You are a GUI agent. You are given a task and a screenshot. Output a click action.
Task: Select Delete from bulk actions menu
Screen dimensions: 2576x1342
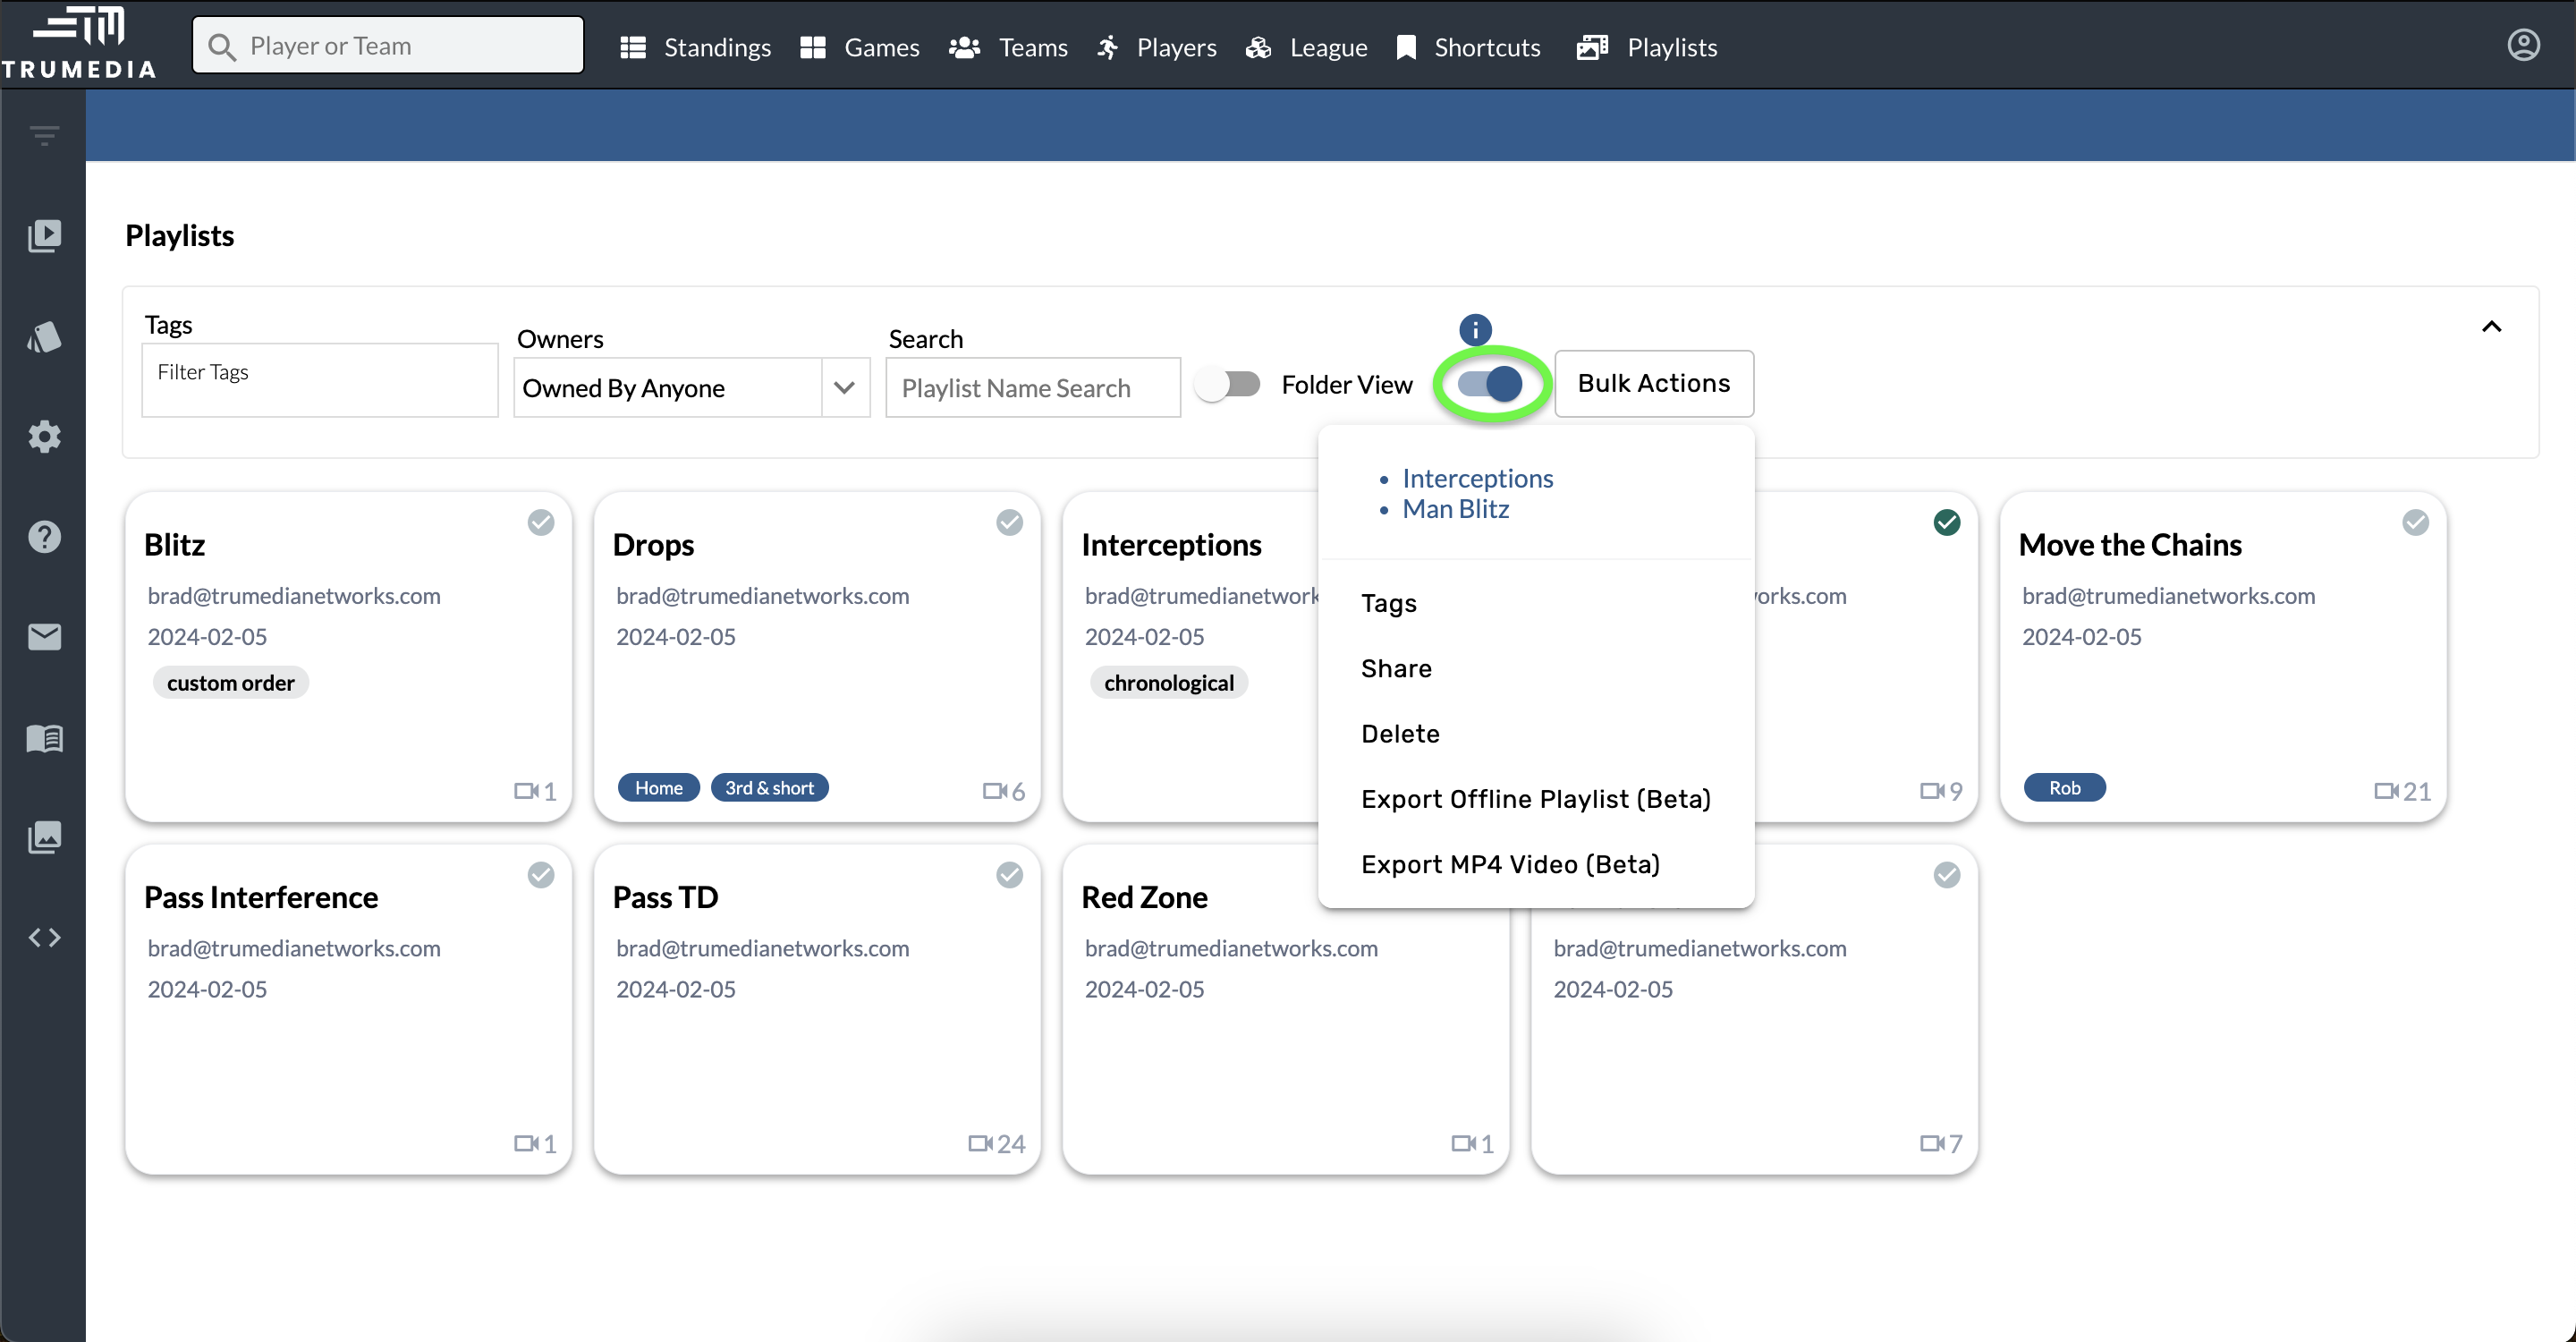(x=1400, y=733)
